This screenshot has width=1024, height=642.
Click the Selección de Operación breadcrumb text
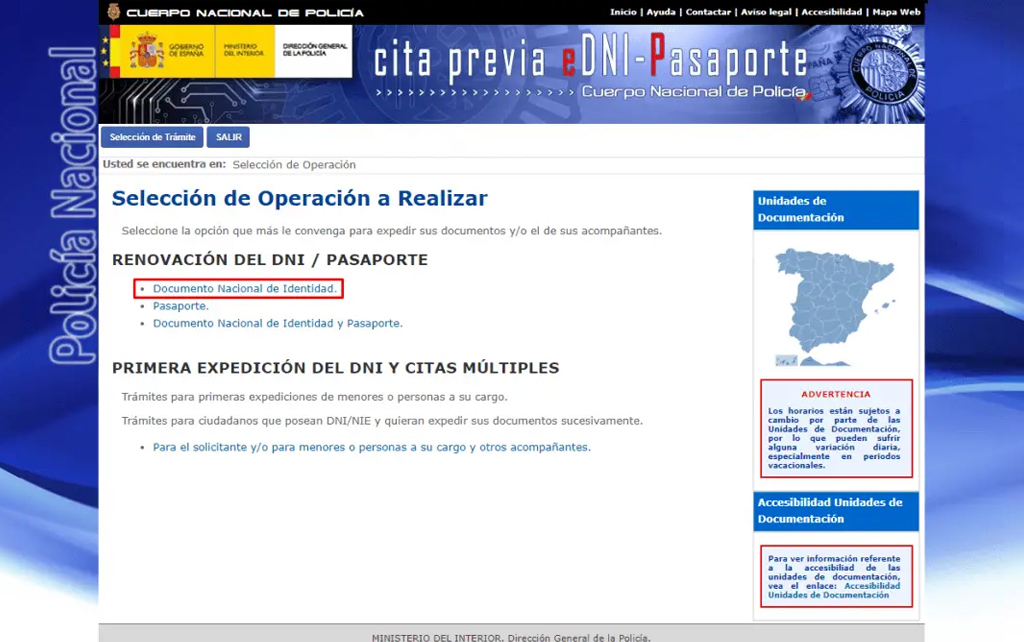coord(294,165)
